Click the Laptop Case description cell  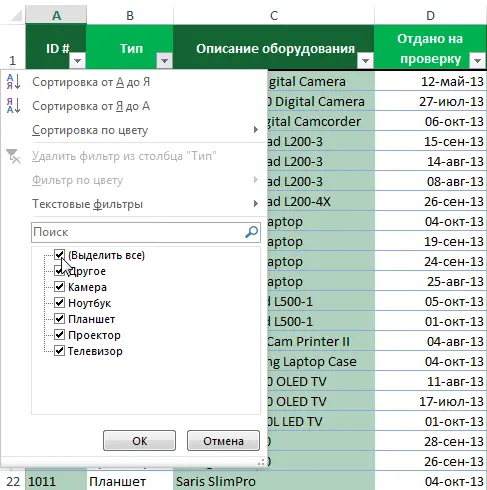[x=321, y=361]
